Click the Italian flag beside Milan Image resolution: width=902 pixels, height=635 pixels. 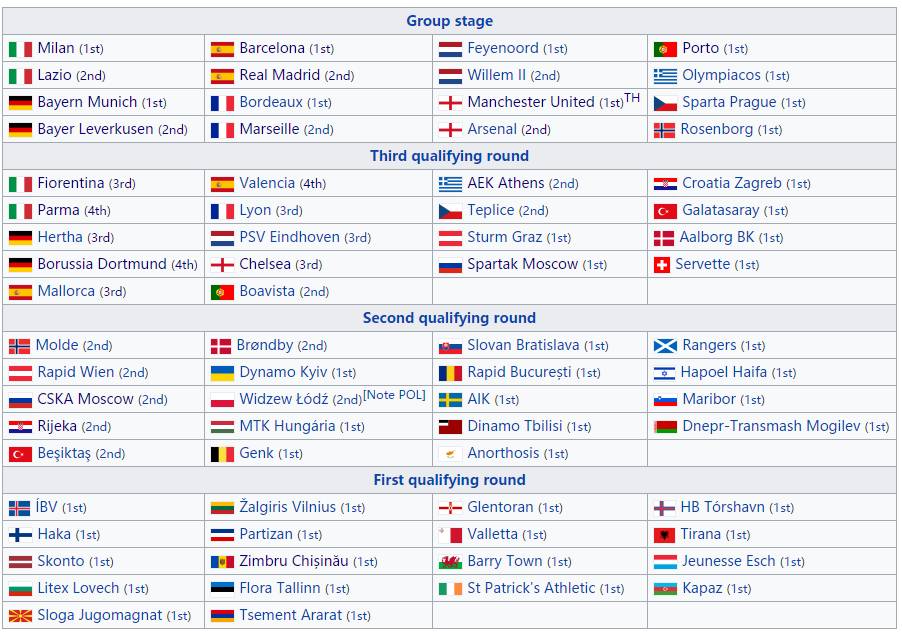point(20,49)
